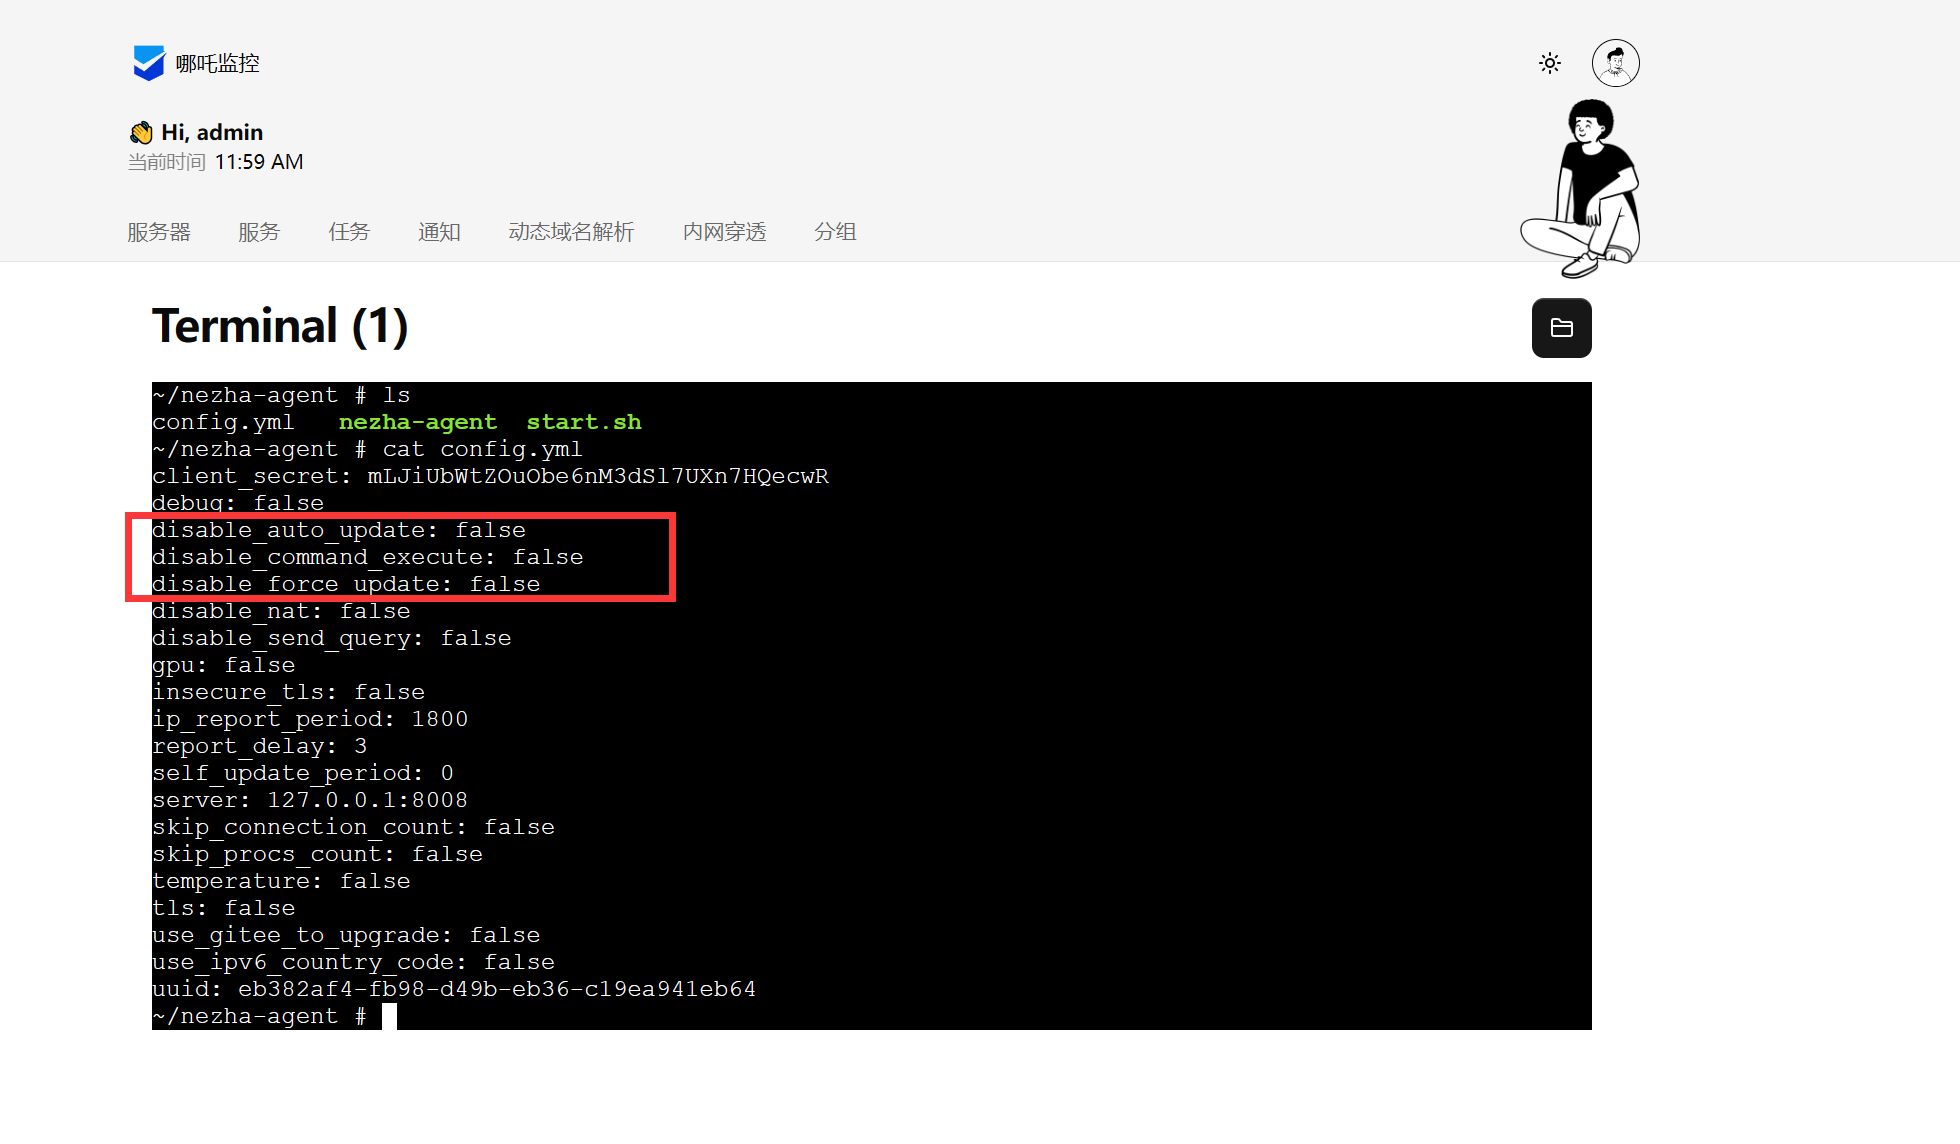Click the terminal cursor at the prompt
The height and width of the screenshot is (1144, 1960).
(389, 1016)
